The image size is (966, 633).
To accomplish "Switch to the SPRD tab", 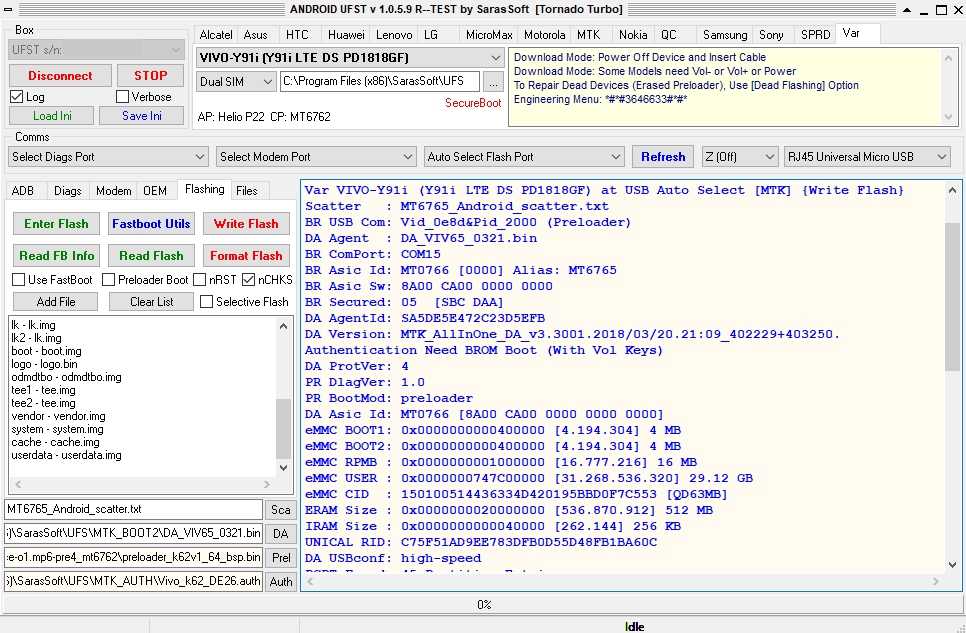I will tap(816, 35).
